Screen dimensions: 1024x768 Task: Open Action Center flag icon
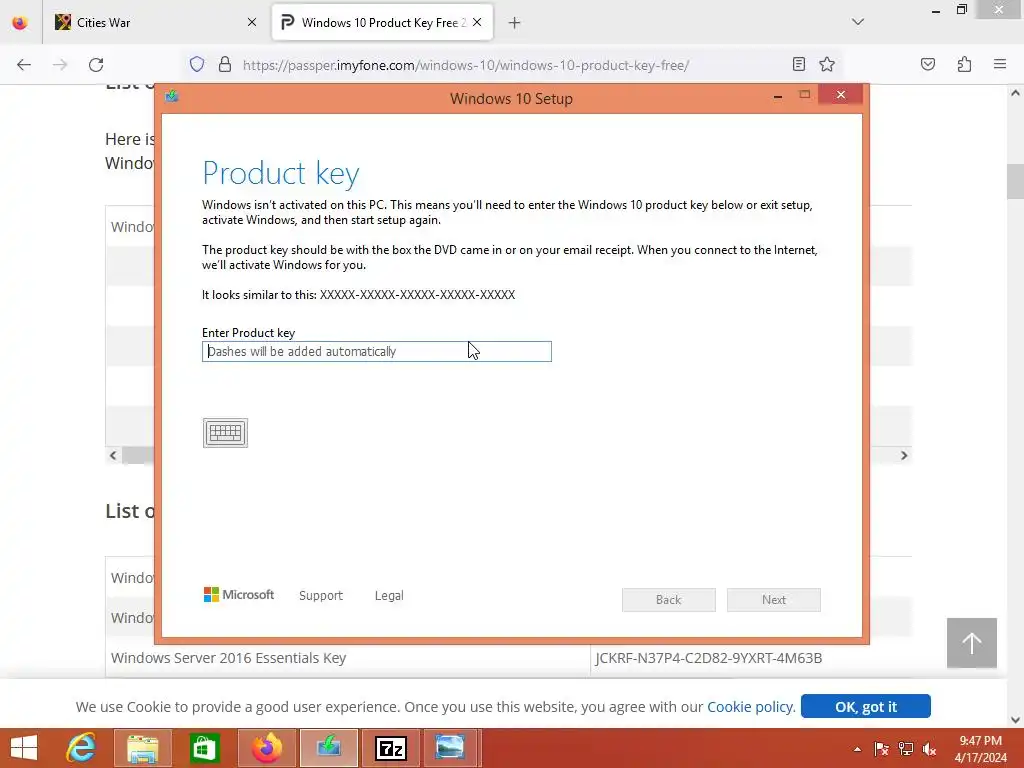click(x=881, y=749)
